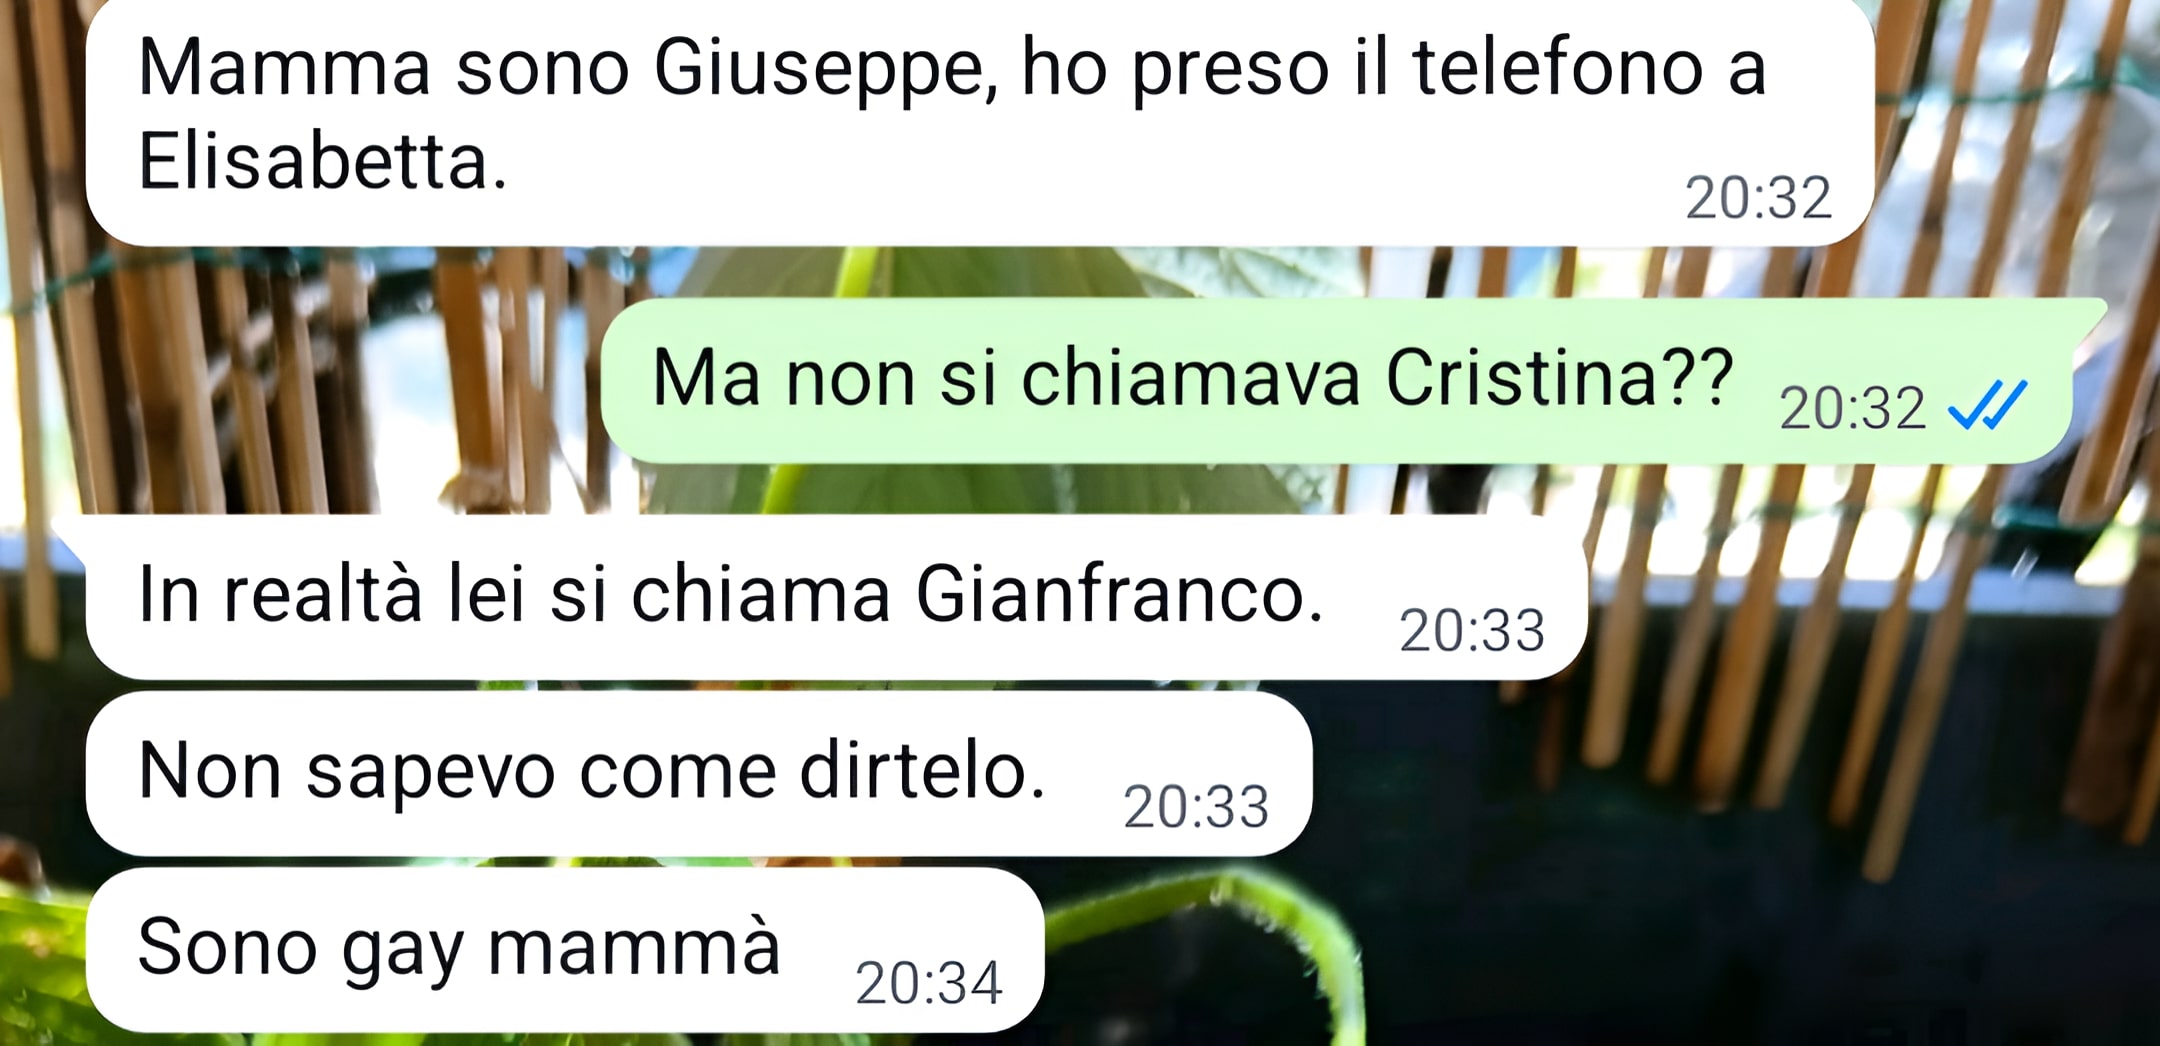Select the "Mamma sono Giuseppe" message bubble
This screenshot has height=1046, width=2160.
[980, 122]
